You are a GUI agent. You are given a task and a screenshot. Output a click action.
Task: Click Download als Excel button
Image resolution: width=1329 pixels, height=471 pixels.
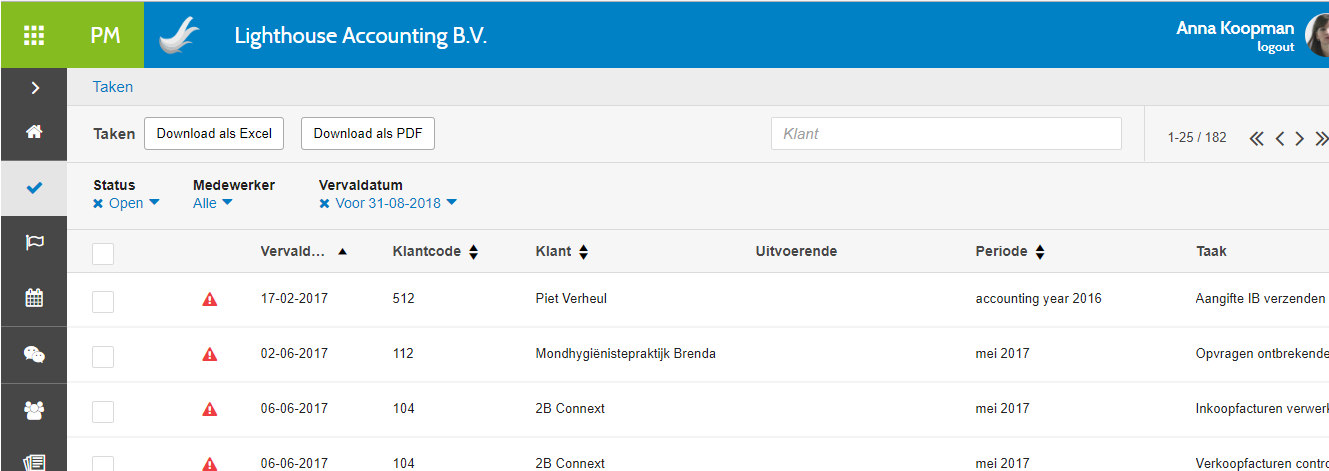tap(214, 134)
